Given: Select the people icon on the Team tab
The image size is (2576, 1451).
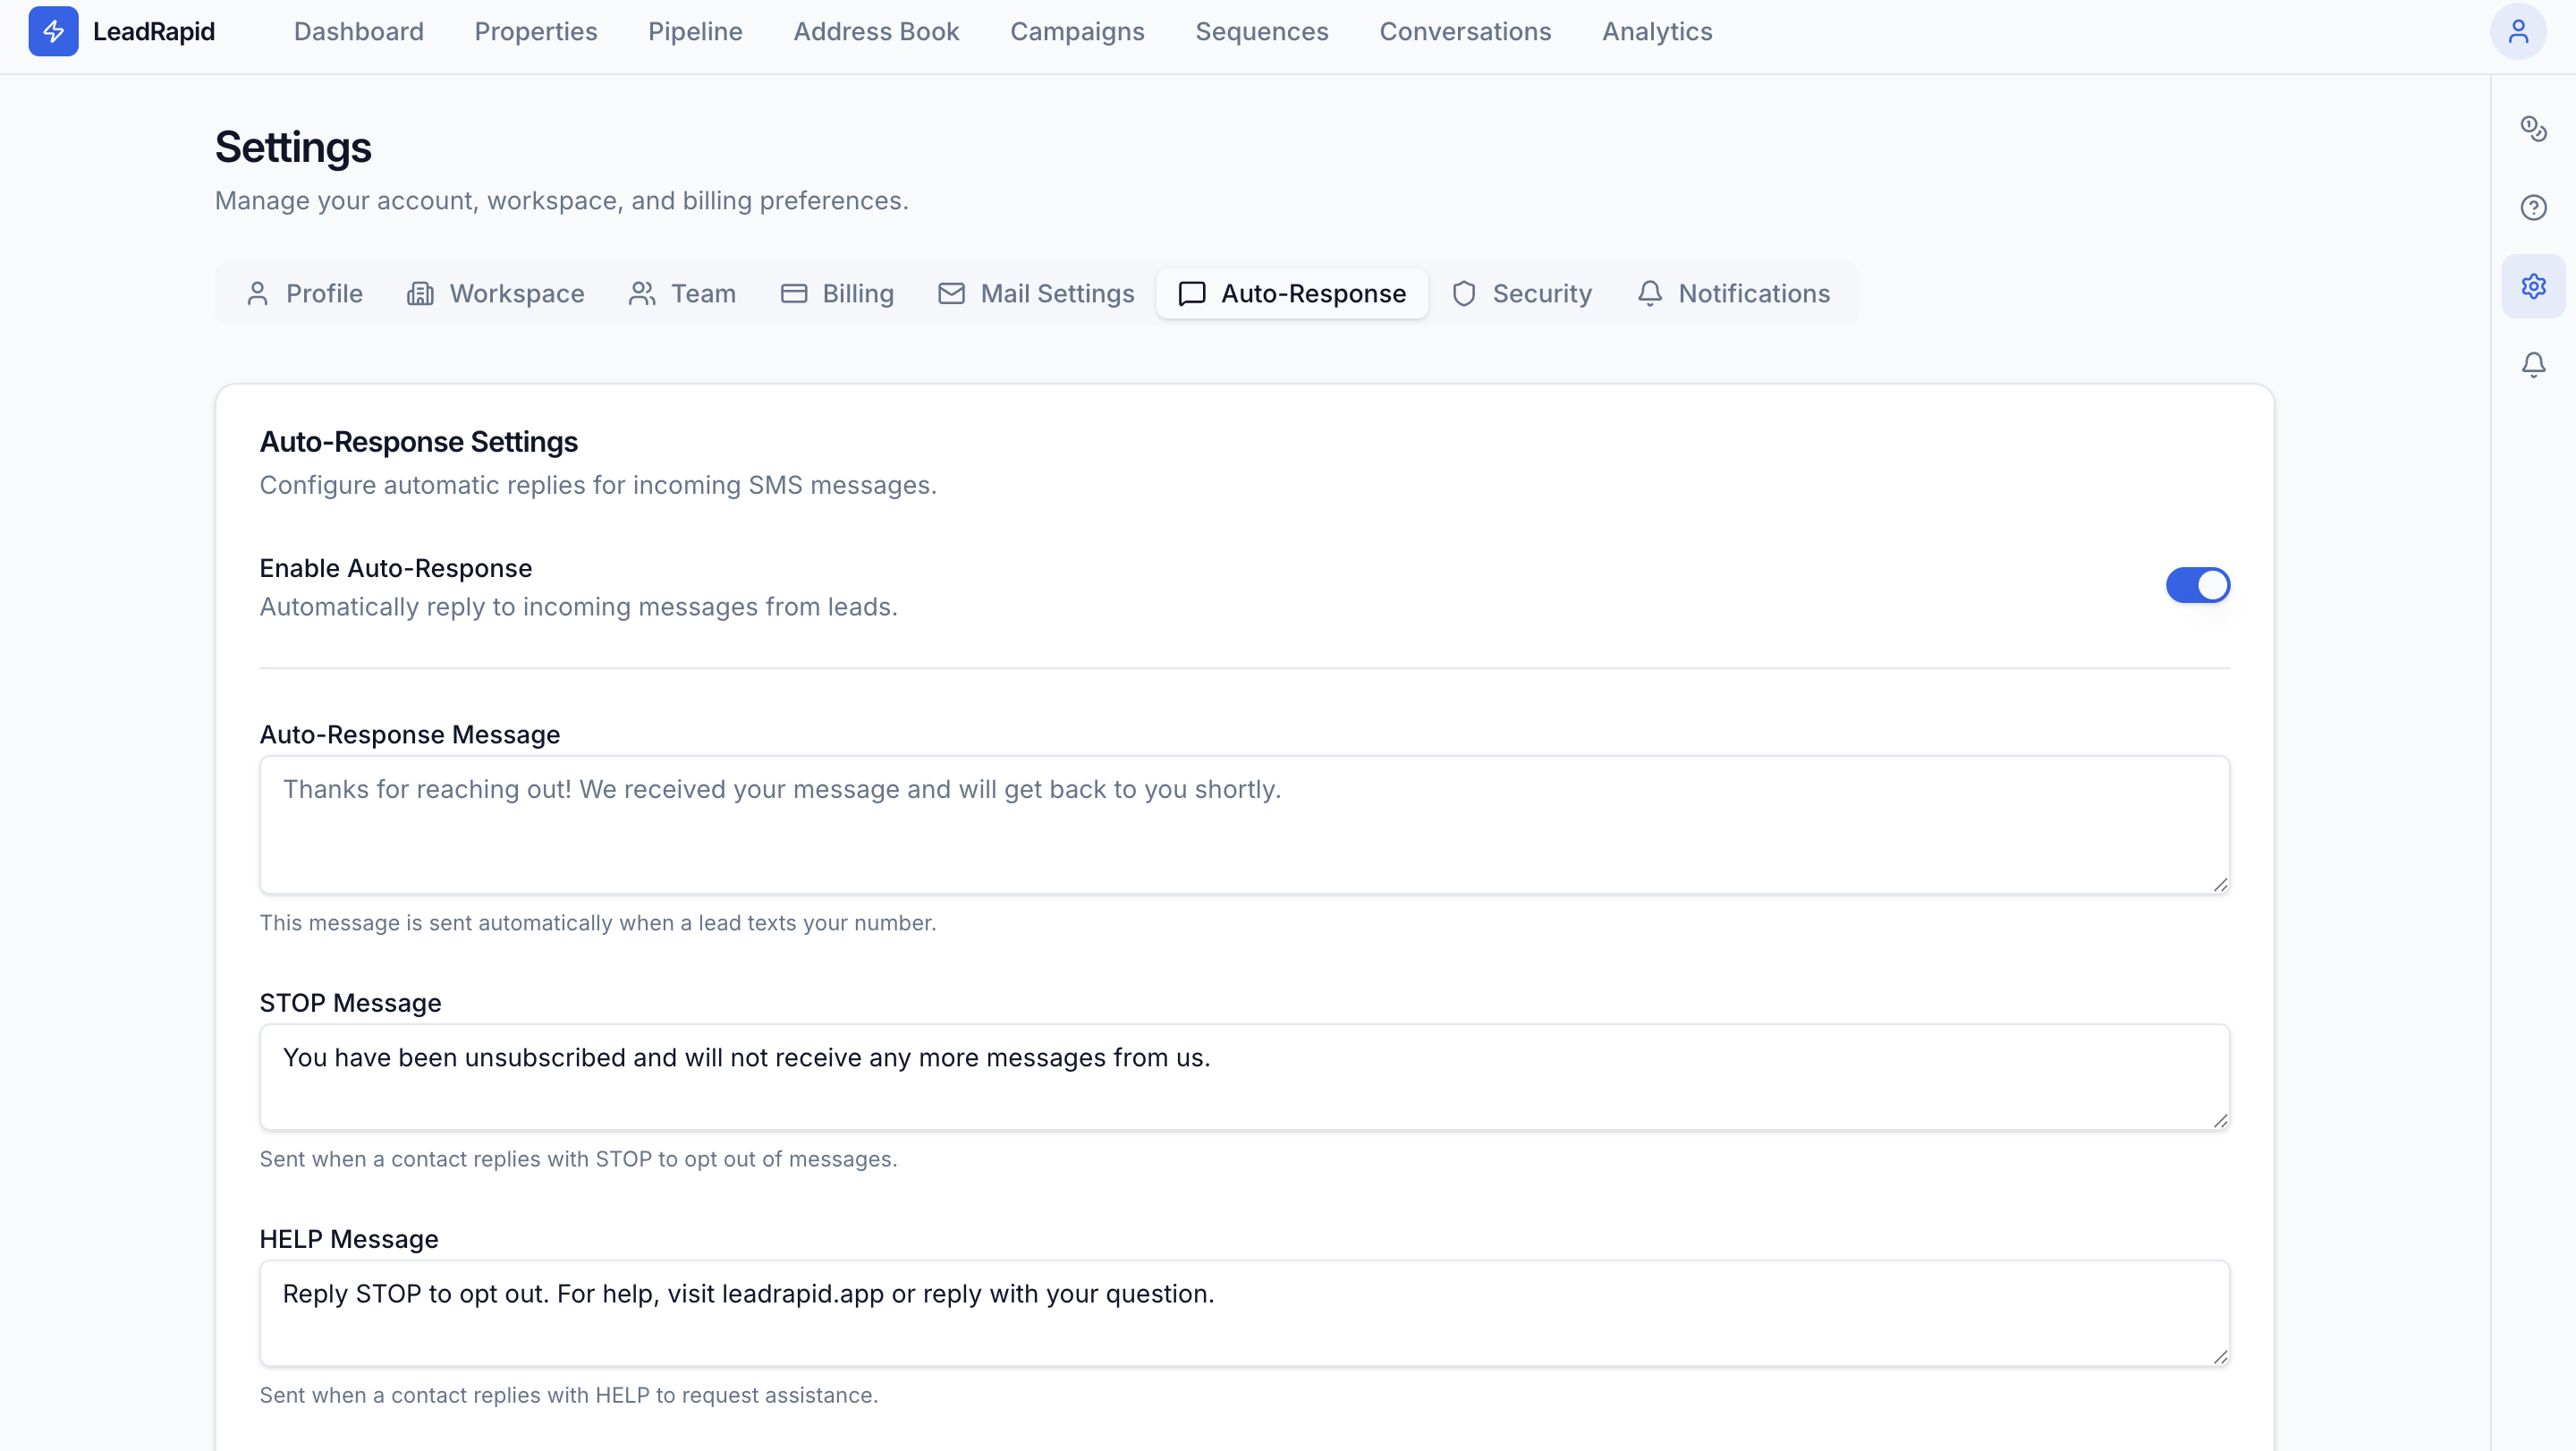Looking at the screenshot, I should click(641, 293).
